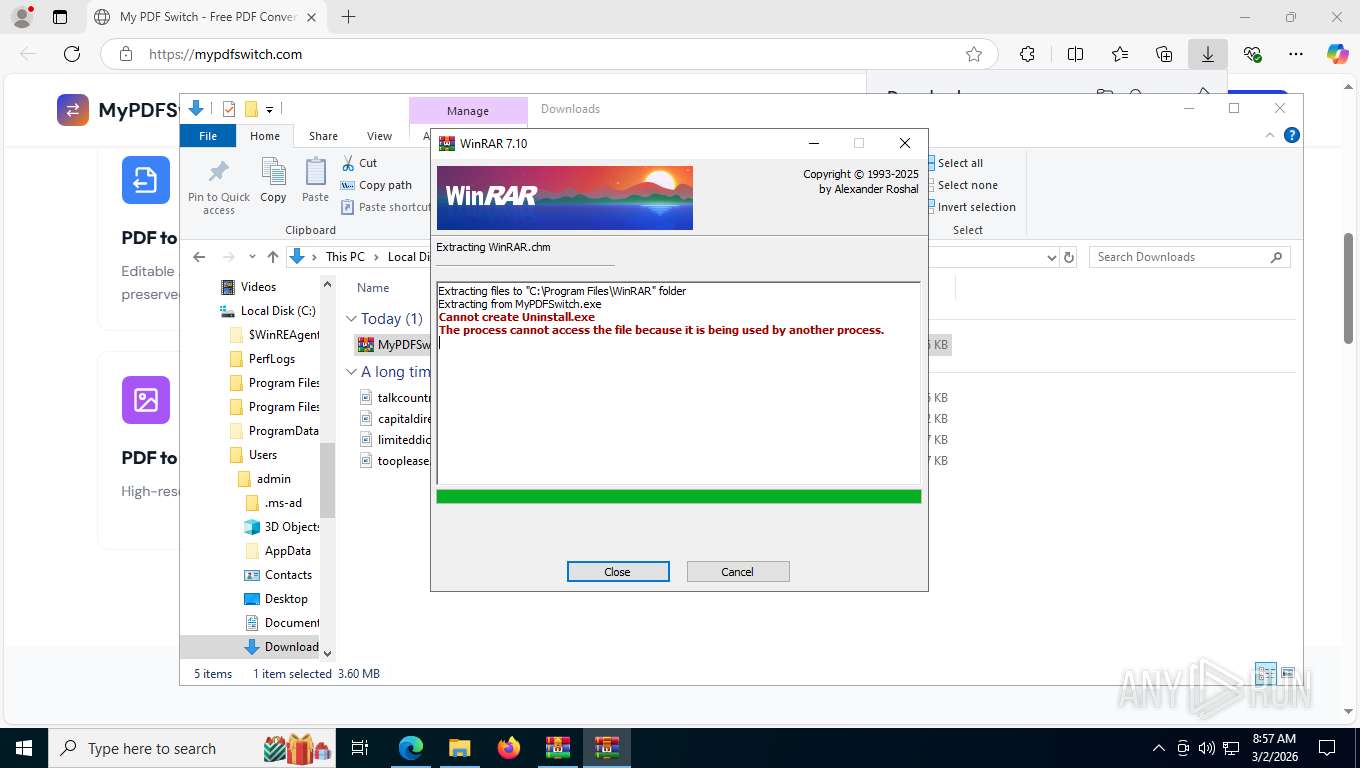Select $WinREAgent folder in tree
1360x768 pixels.
pyautogui.click(x=275, y=335)
